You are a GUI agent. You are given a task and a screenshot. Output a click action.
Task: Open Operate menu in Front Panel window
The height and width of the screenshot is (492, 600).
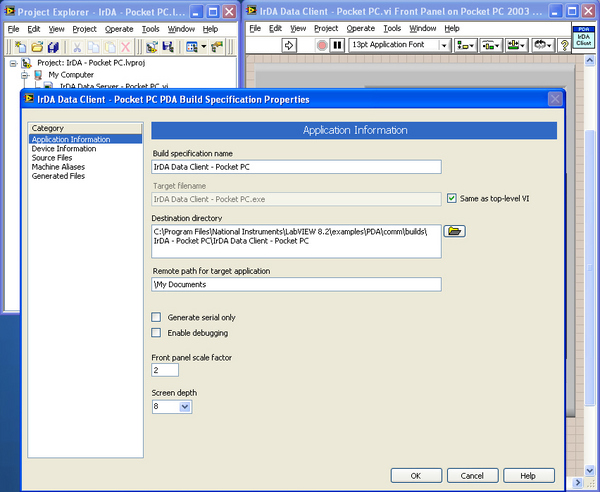360,28
